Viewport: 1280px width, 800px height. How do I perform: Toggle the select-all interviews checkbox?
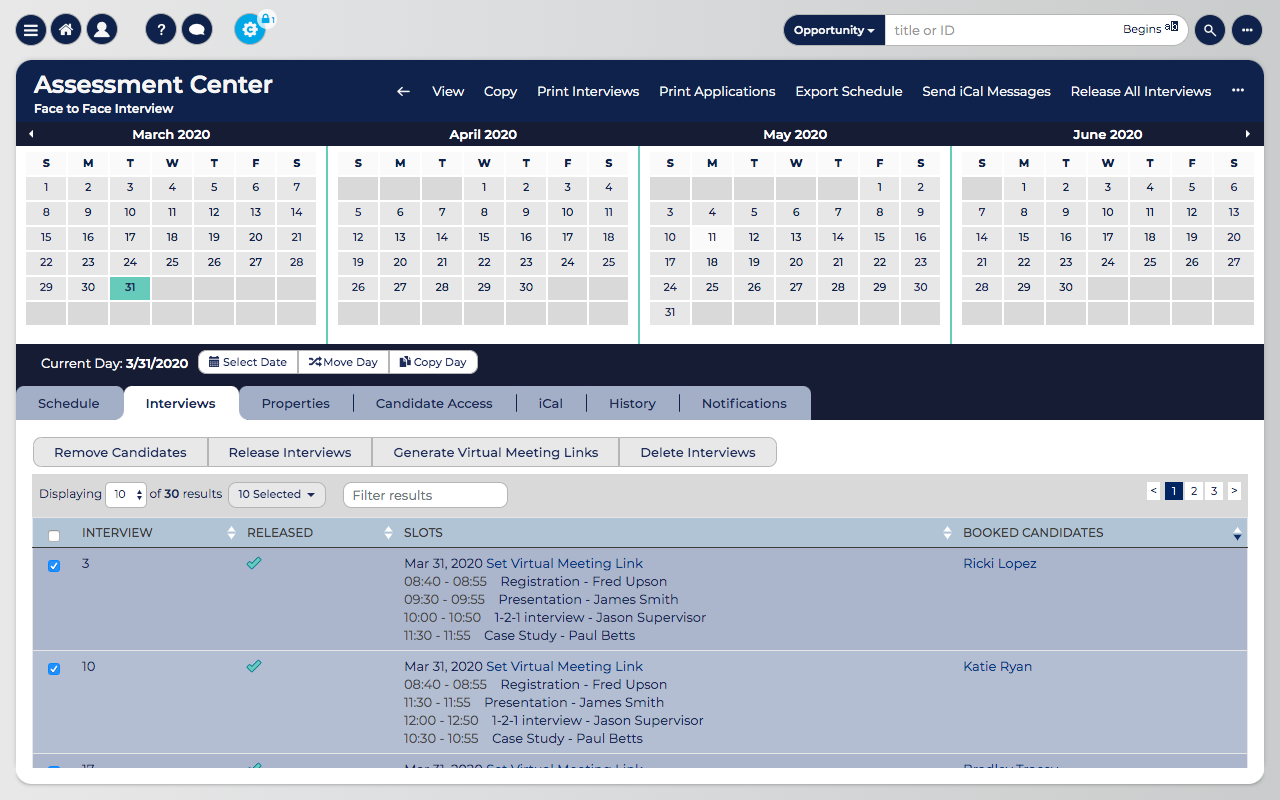[54, 536]
